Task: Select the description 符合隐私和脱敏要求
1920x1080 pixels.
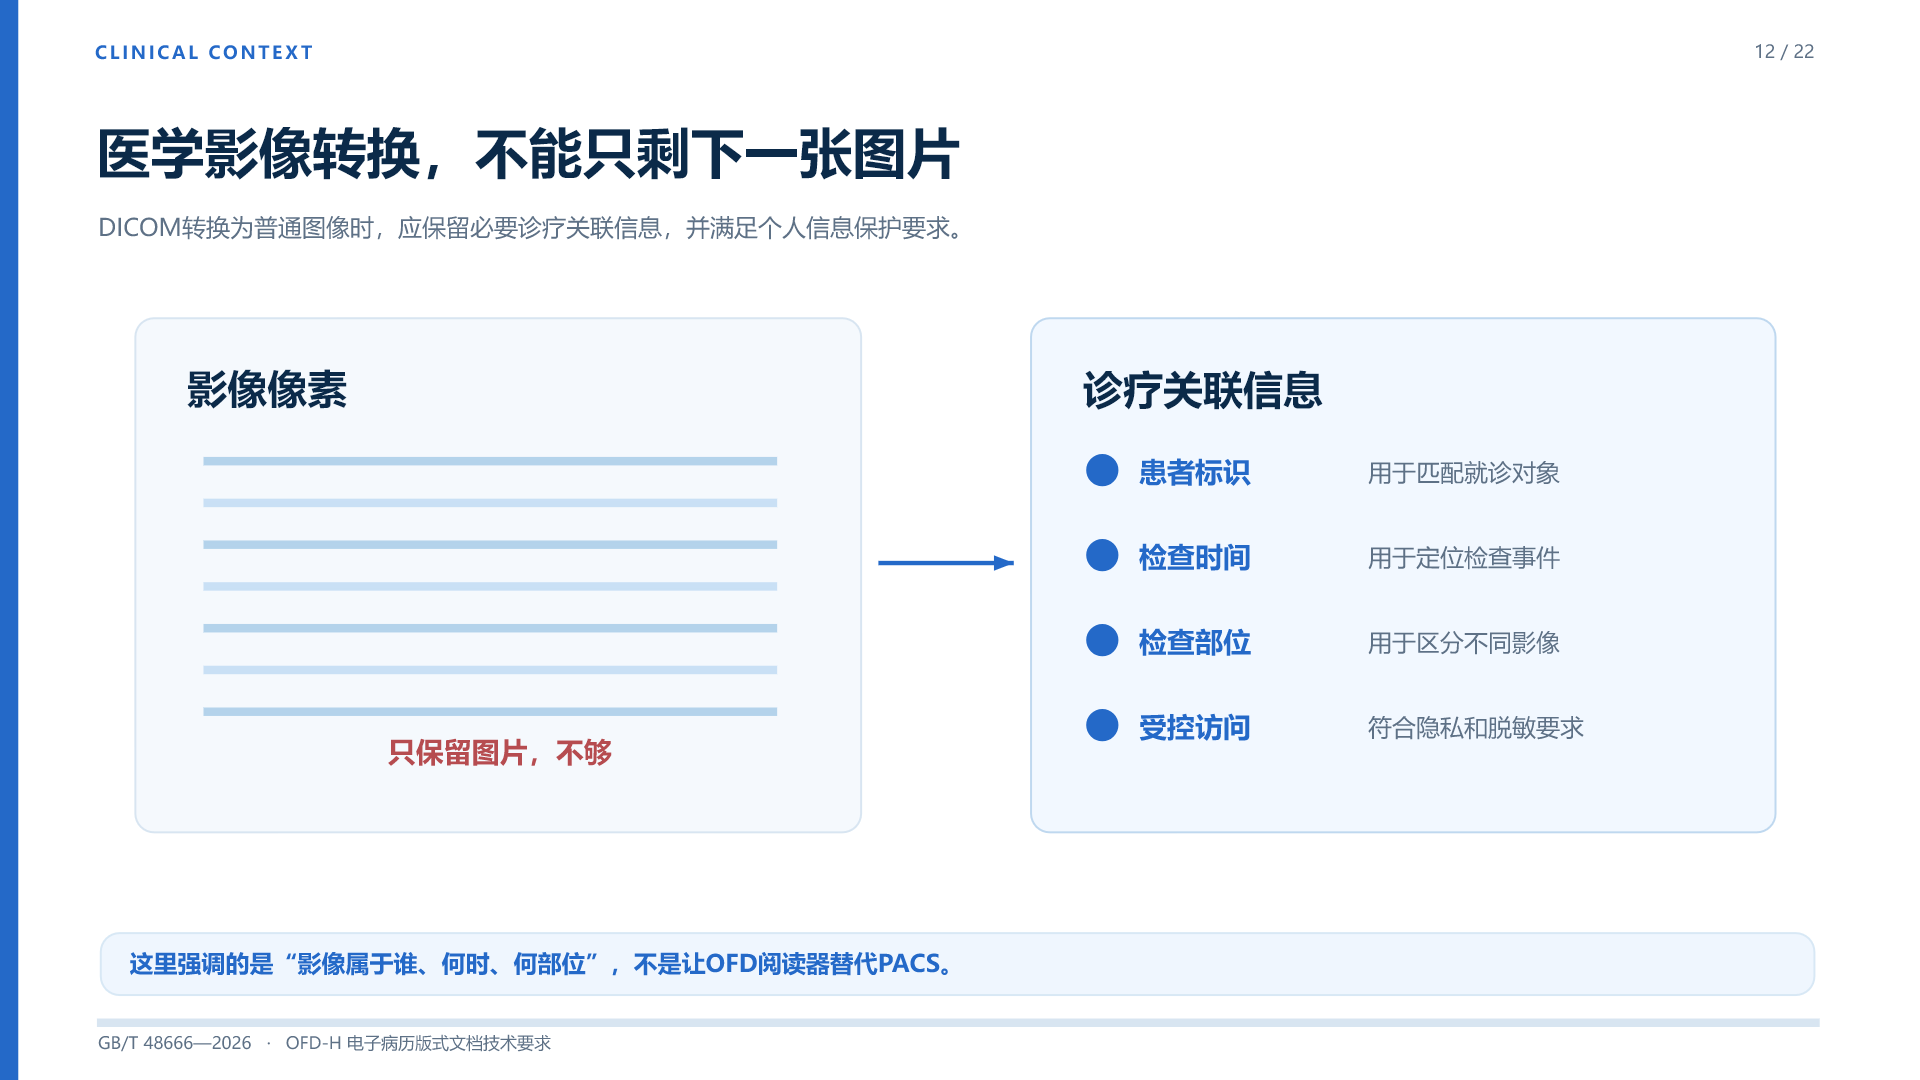Action: pos(1476,728)
